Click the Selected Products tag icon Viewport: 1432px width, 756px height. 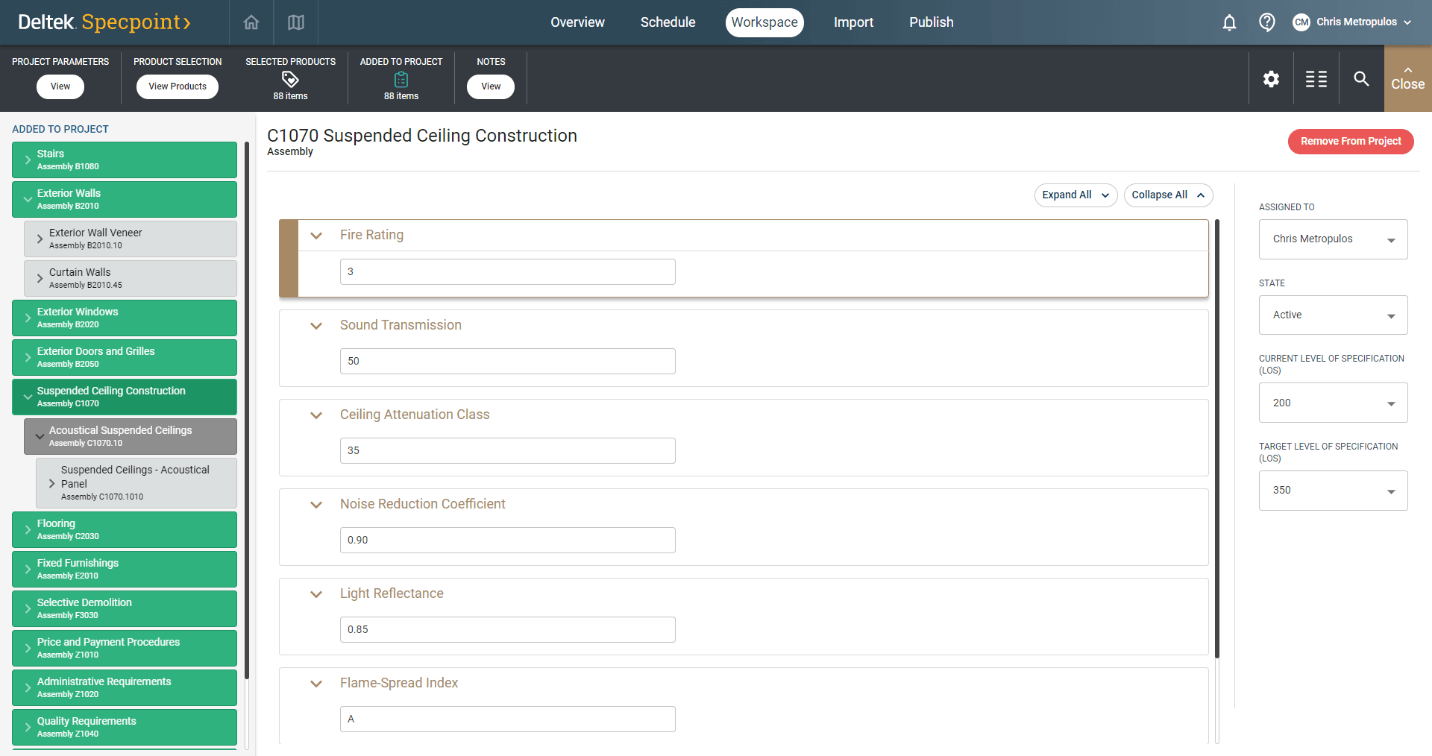(290, 79)
